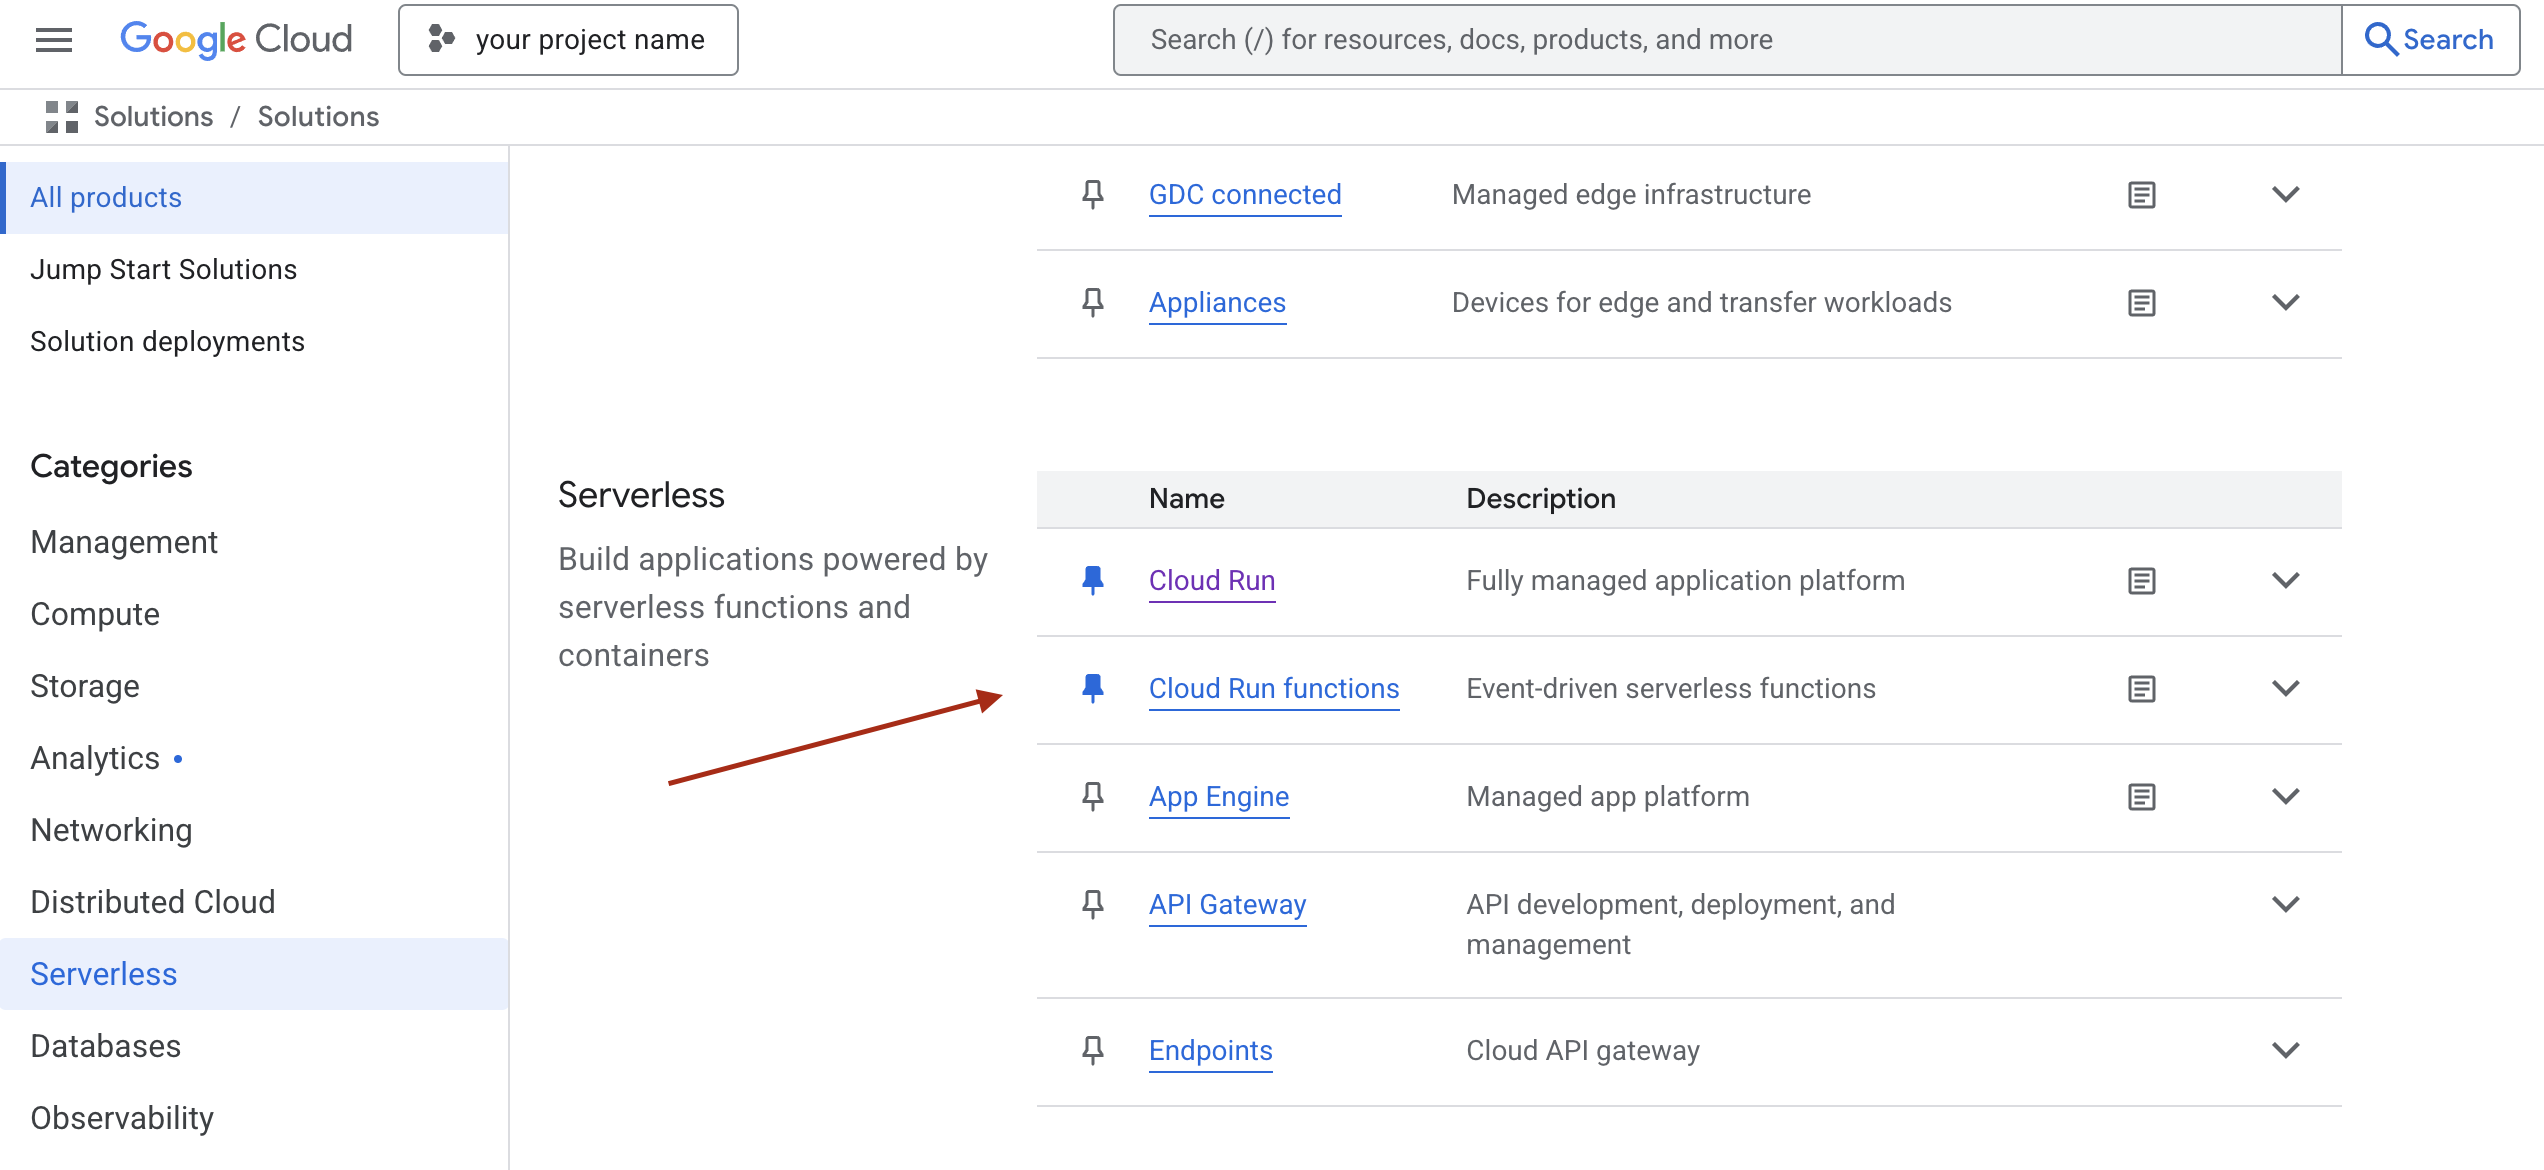Click the Google Cloud logo
Image resolution: width=2544 pixels, height=1170 pixels.
click(x=236, y=40)
